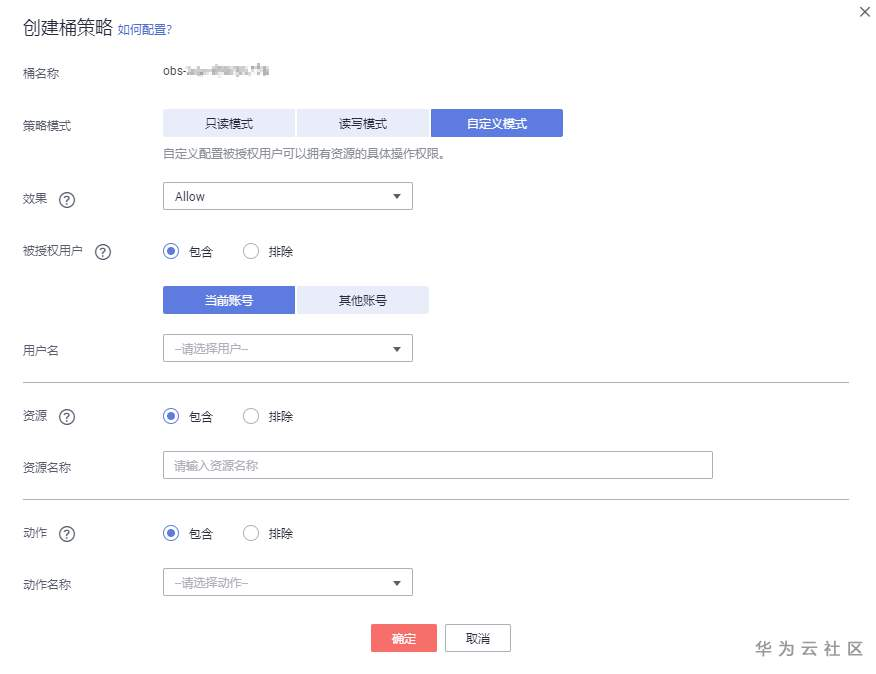876x674 pixels.
Task: Click the help icon next to 效果
Action: tap(67, 200)
